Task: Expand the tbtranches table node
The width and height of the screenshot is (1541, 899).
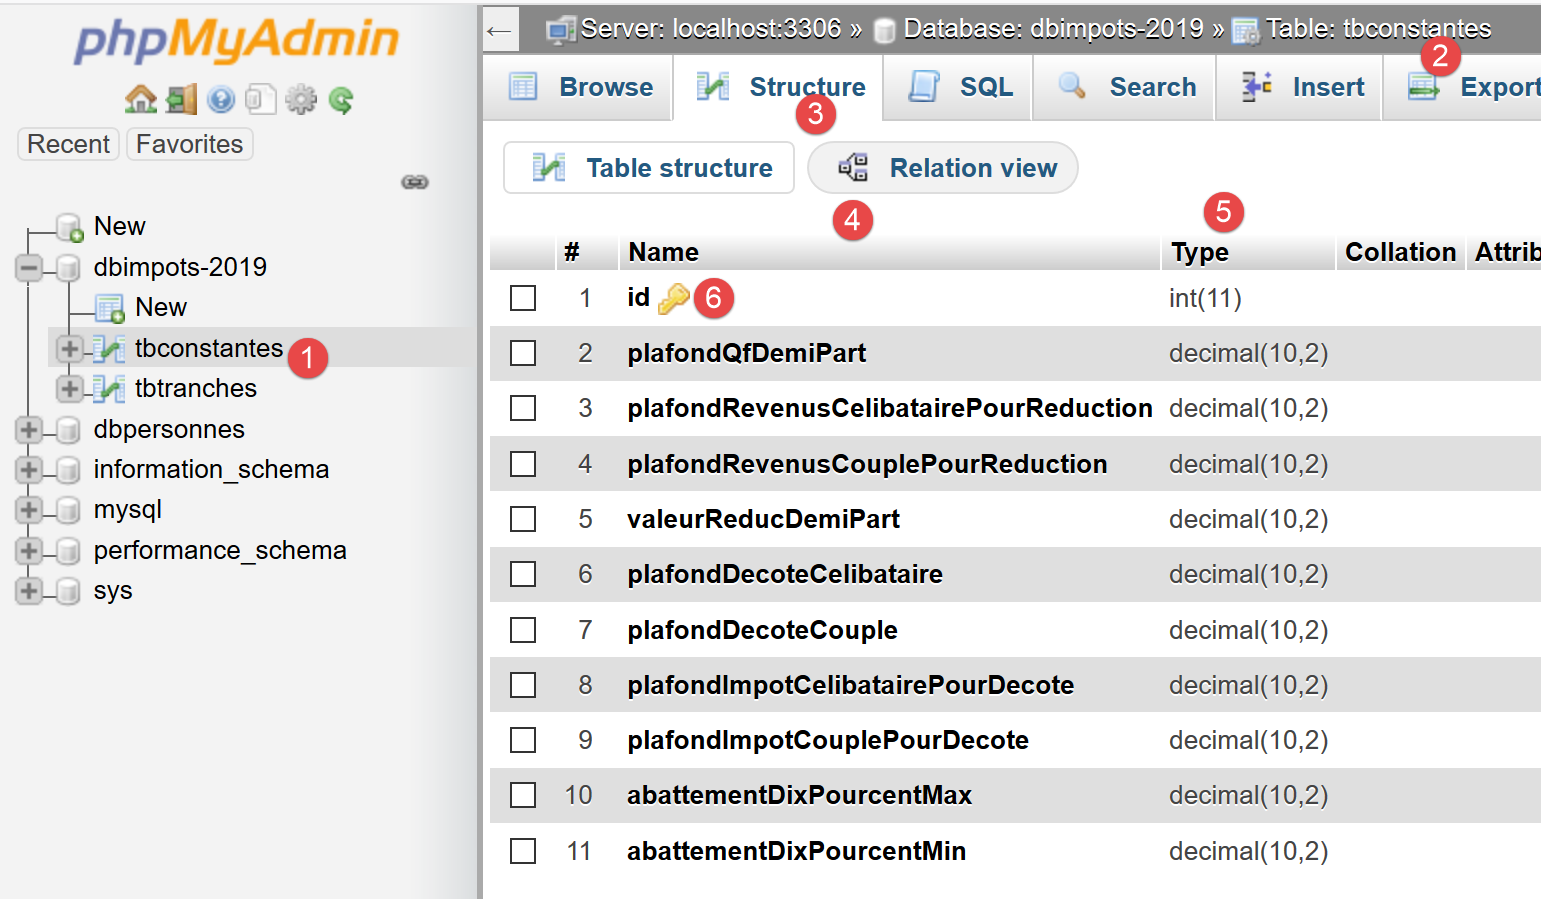Action: [69, 388]
